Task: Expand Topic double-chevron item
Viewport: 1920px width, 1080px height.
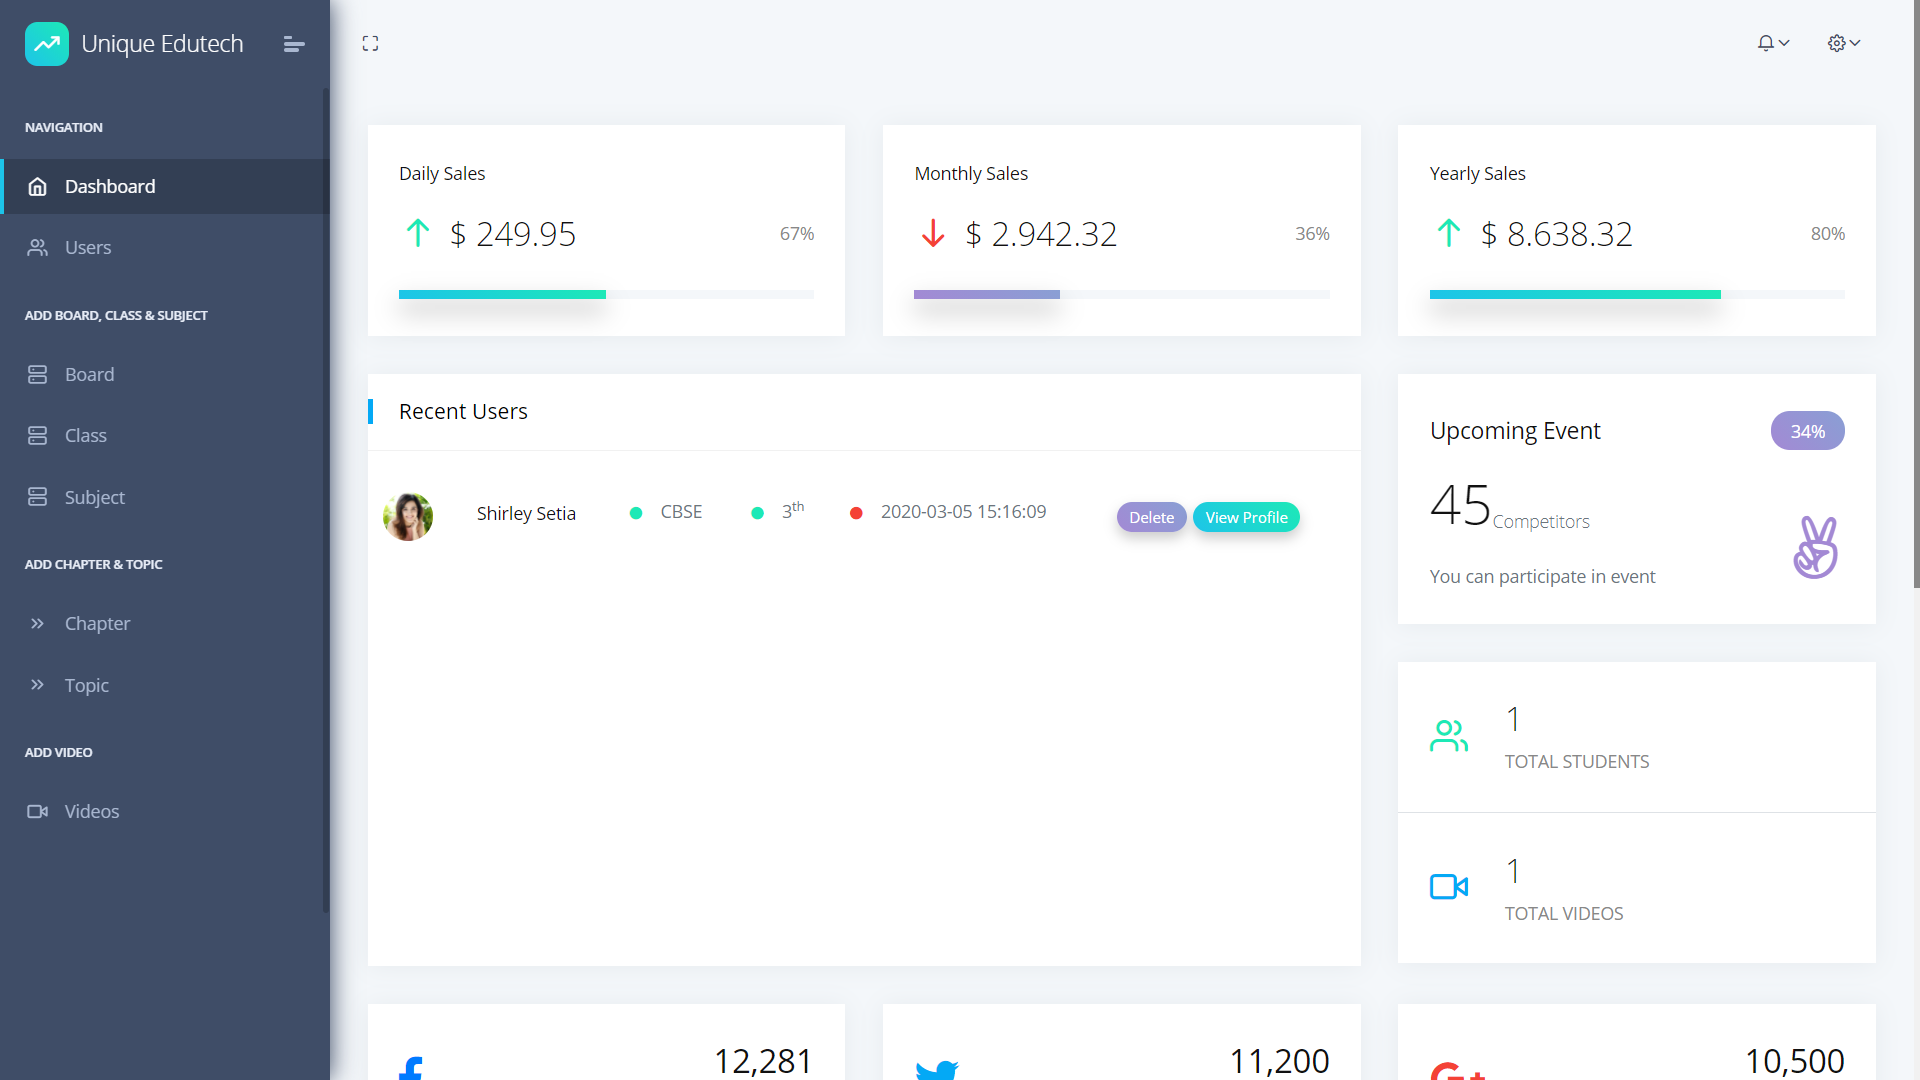Action: pos(38,685)
